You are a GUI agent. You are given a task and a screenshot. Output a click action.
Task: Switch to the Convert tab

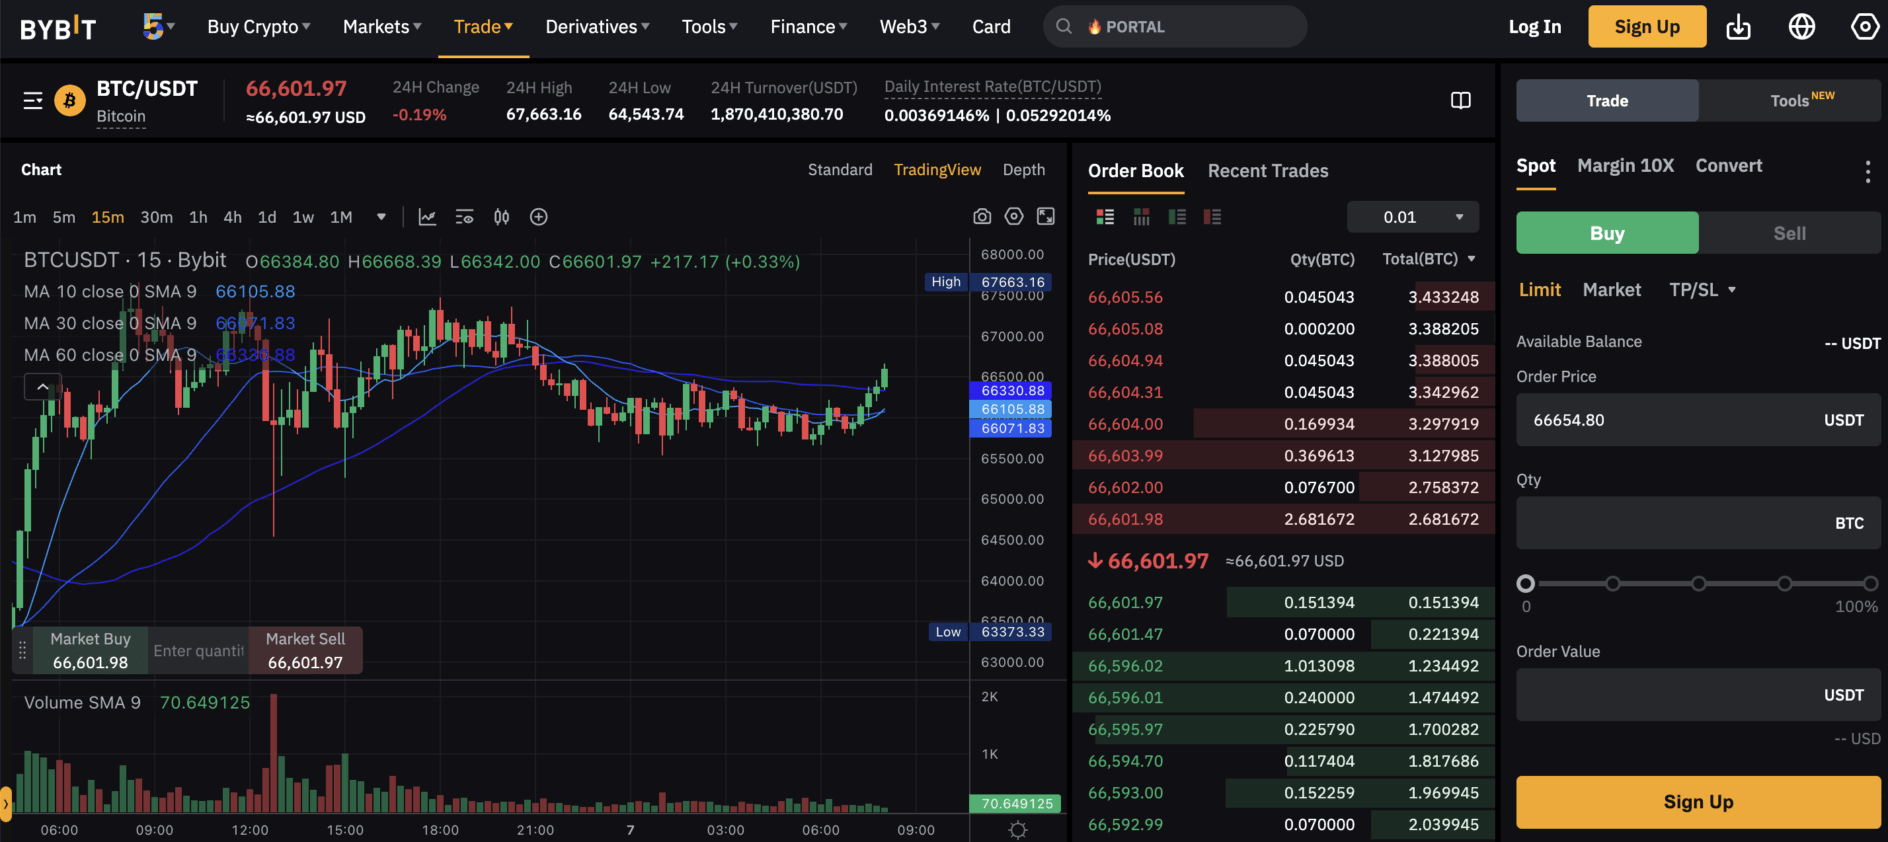[1729, 166]
